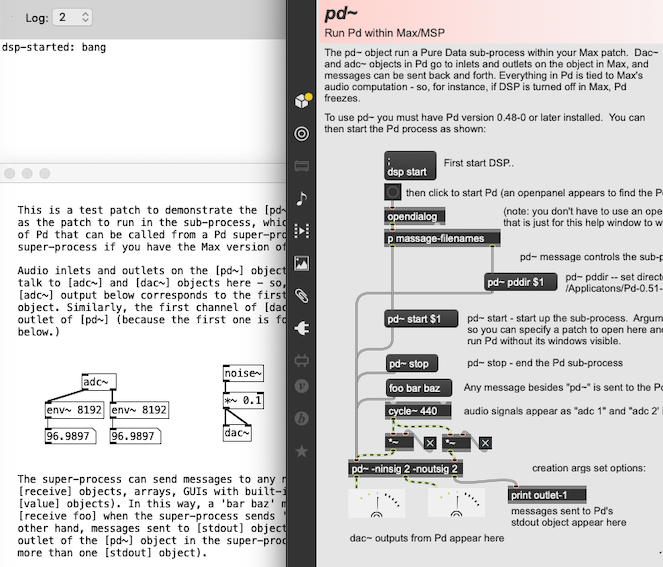The height and width of the screenshot is (567, 663).
Task: Click the bang button to start Pd
Action: [x=393, y=192]
